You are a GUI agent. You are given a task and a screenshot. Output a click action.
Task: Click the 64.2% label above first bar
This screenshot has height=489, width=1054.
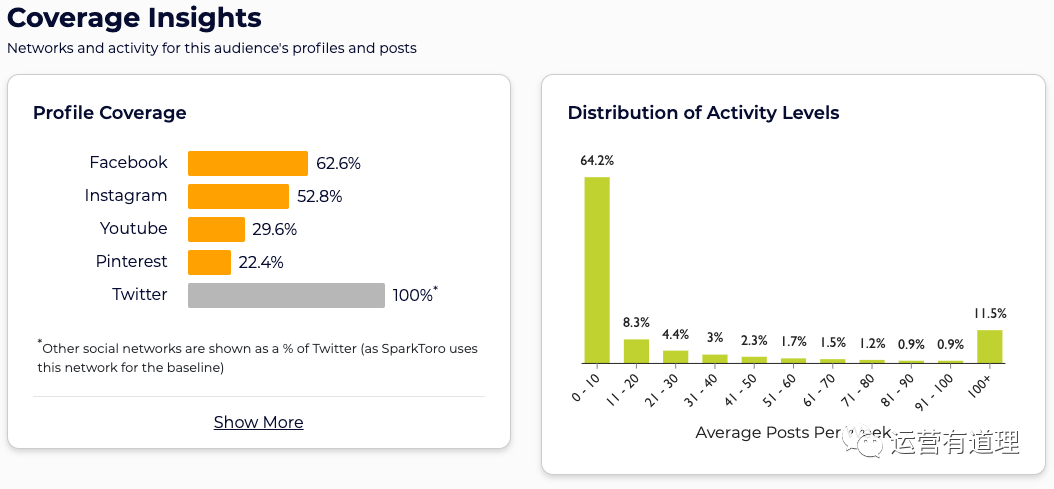[x=597, y=160]
